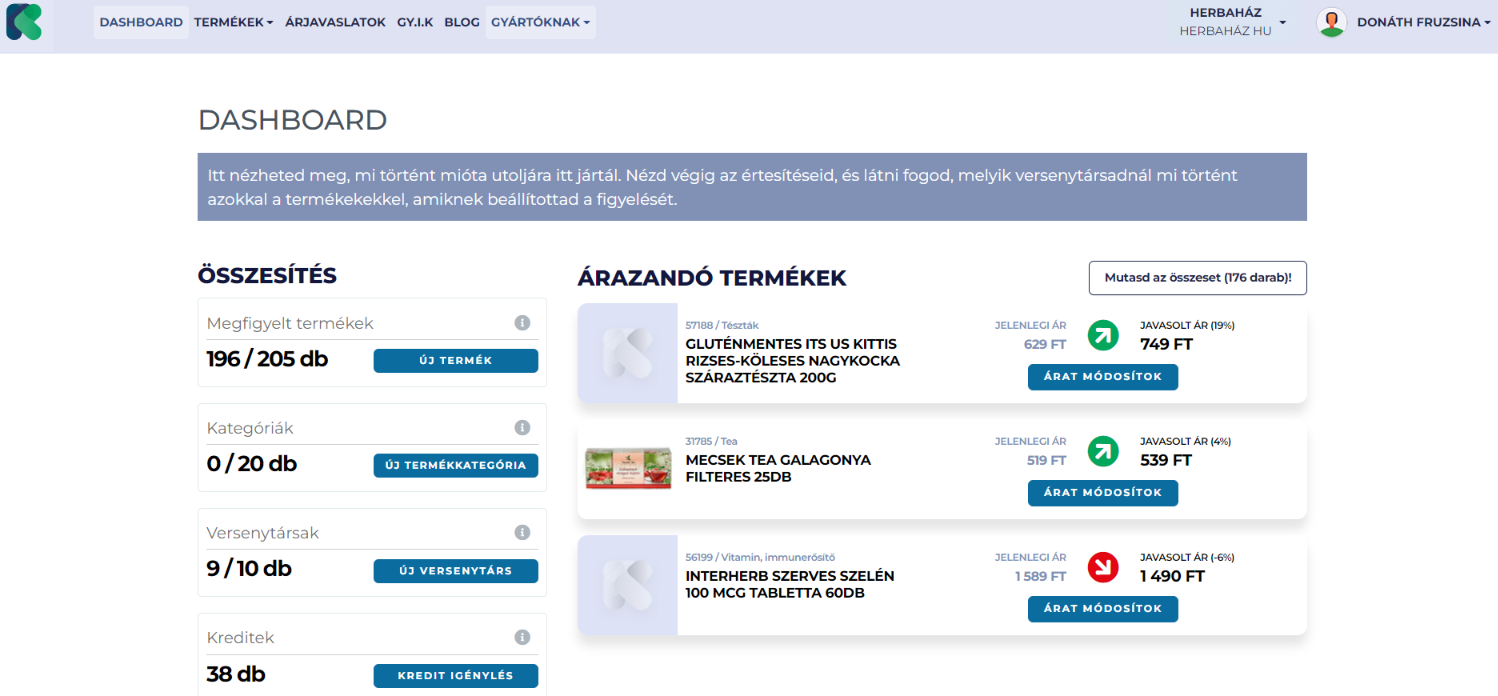
Task: Click the info icon beside Versenytársak
Action: (x=523, y=531)
